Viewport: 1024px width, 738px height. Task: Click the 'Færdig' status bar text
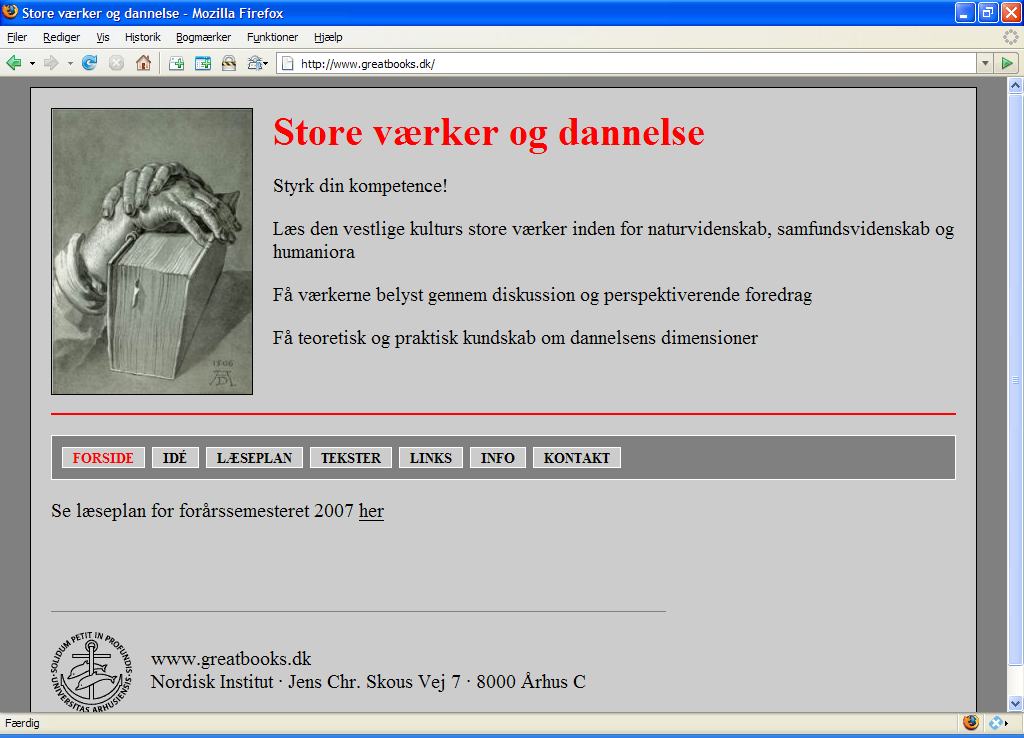[x=22, y=723]
